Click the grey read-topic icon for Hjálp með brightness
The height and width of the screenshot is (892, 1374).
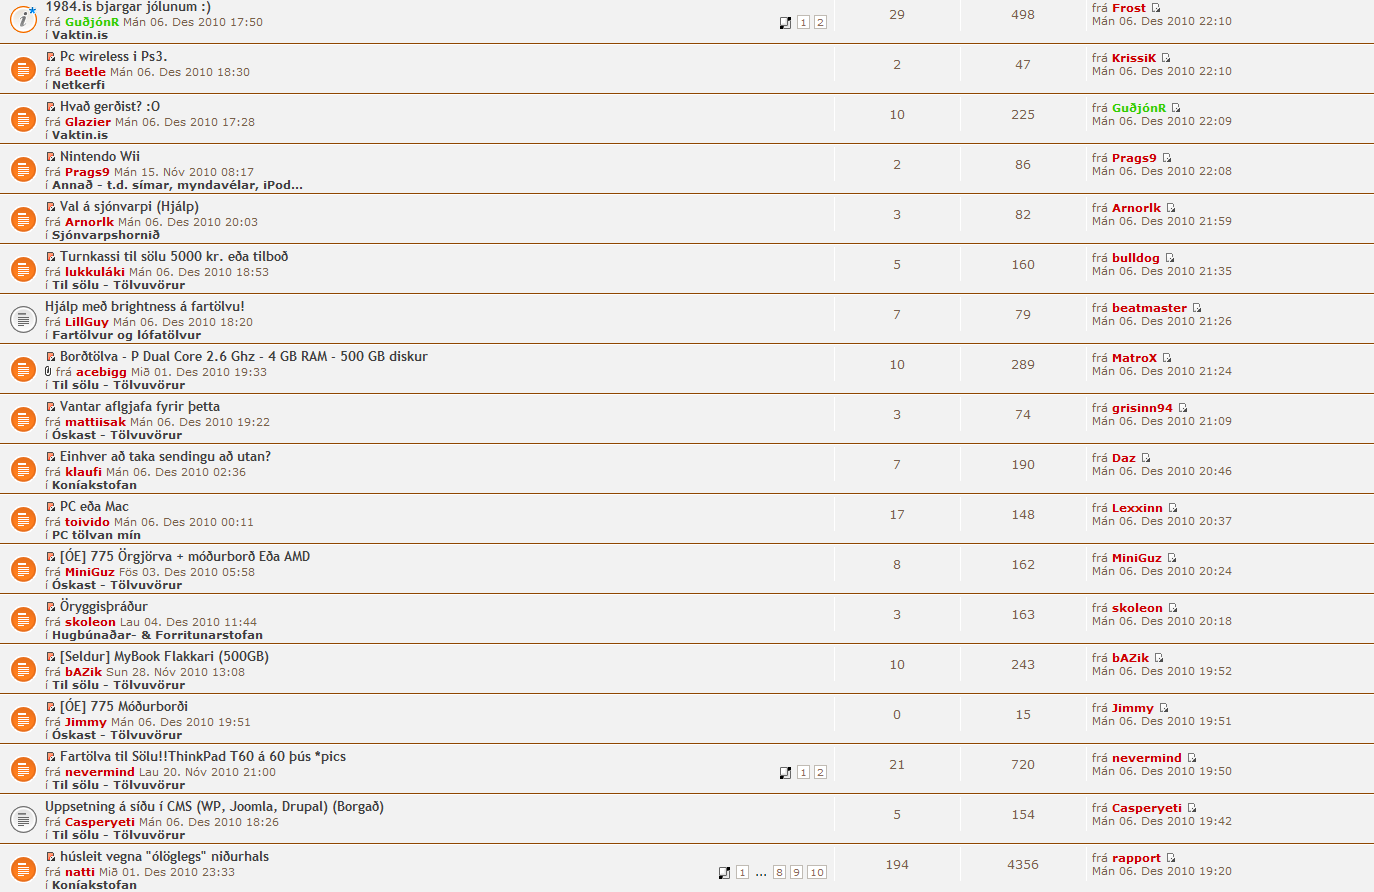23,319
